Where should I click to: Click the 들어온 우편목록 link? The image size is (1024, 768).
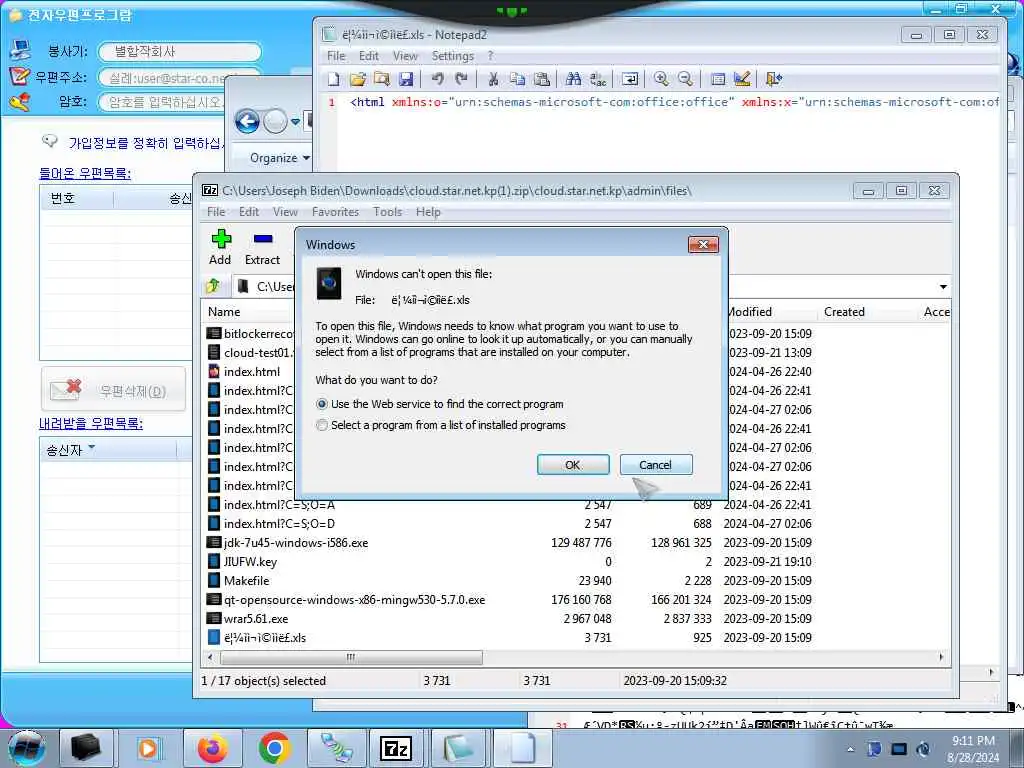(x=85, y=174)
